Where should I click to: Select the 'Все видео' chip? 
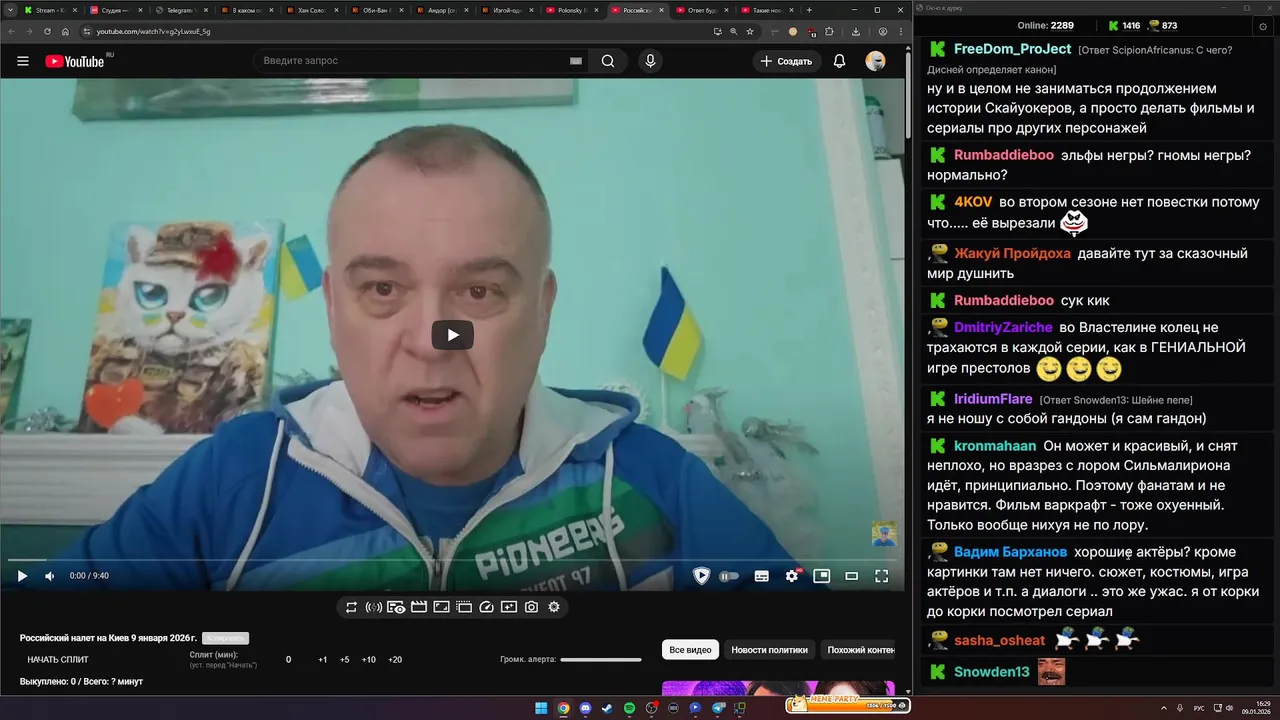click(690, 650)
